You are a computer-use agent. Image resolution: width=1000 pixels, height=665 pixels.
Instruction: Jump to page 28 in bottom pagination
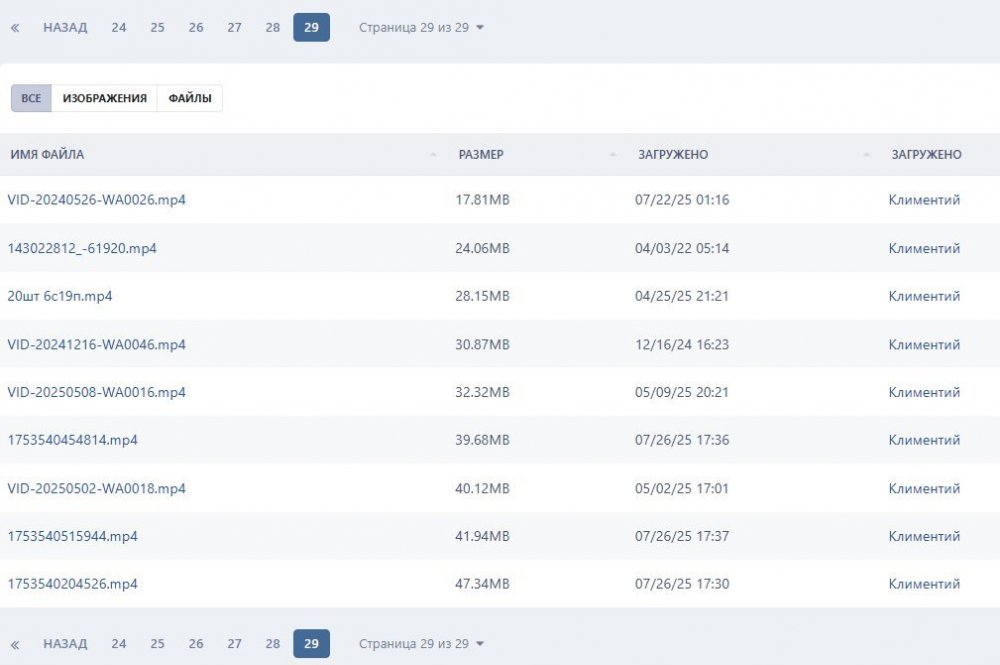[x=273, y=644]
